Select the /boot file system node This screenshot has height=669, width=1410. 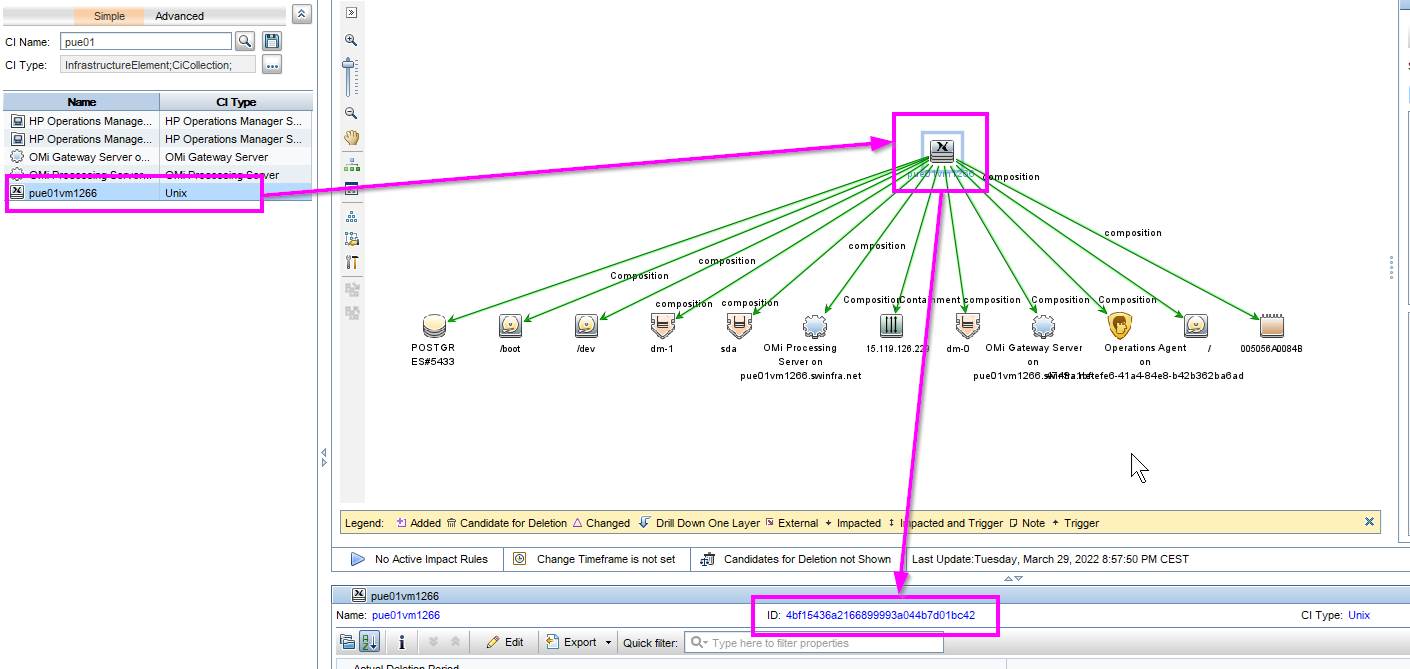point(510,326)
